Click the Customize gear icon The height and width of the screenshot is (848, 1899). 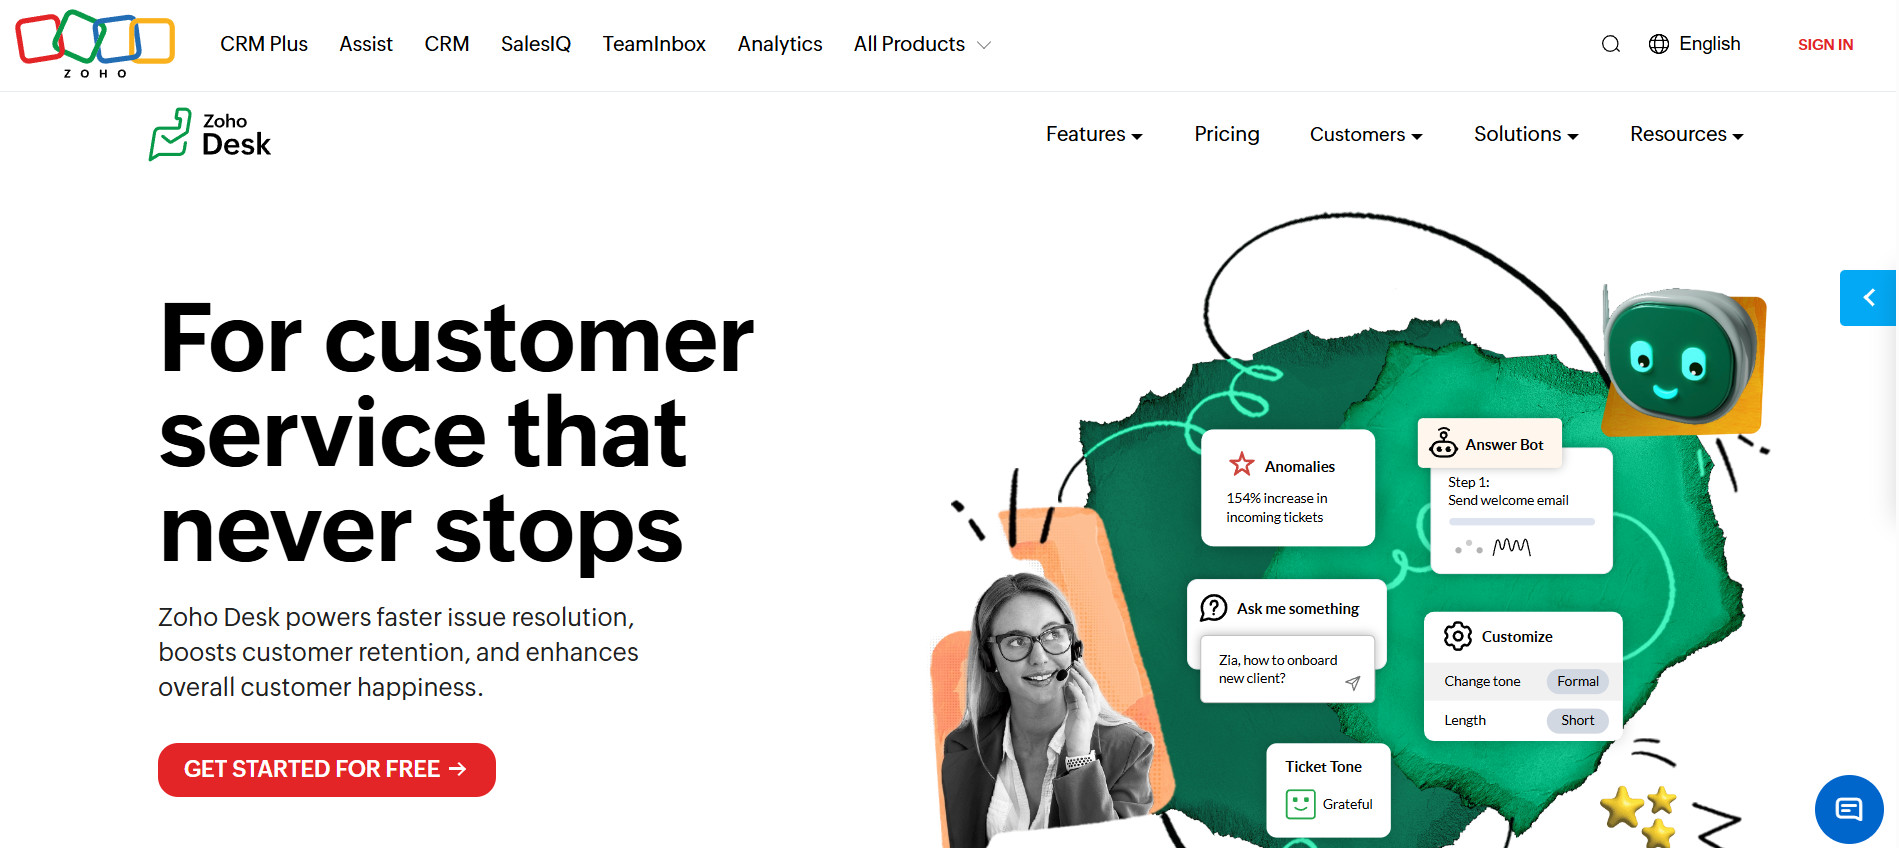[x=1458, y=636]
